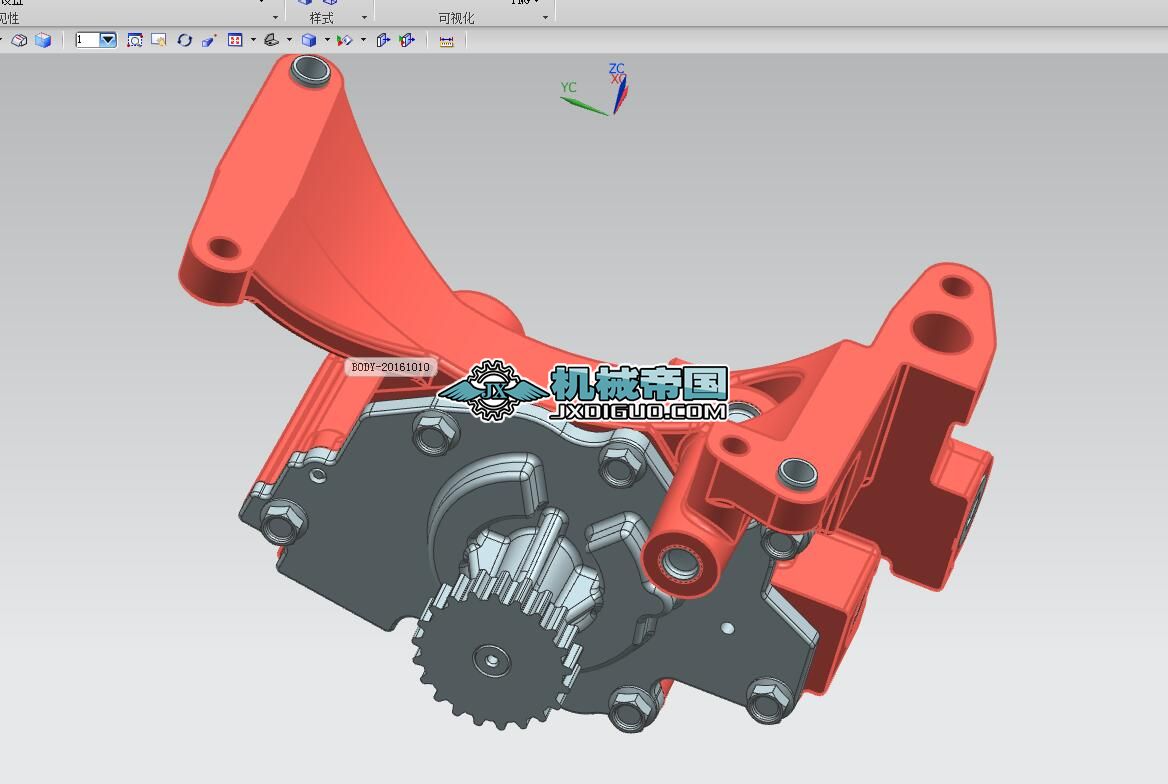
Task: Click the measure ruler icon
Action: [446, 40]
